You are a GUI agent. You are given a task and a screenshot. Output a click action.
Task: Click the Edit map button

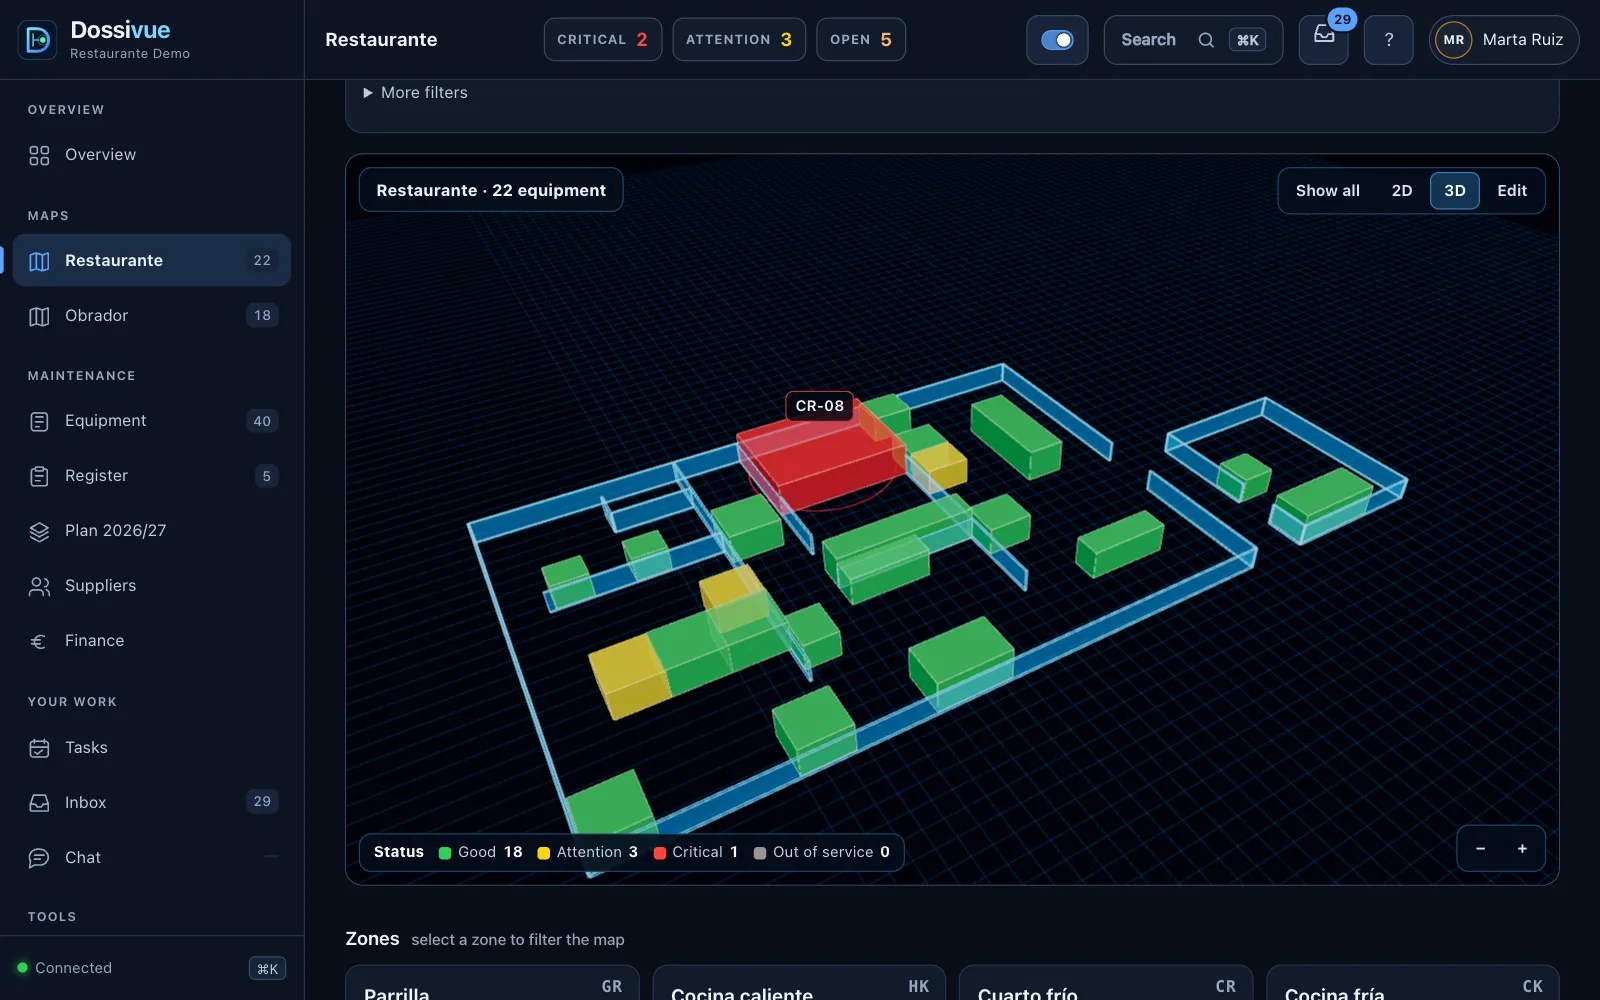1512,191
